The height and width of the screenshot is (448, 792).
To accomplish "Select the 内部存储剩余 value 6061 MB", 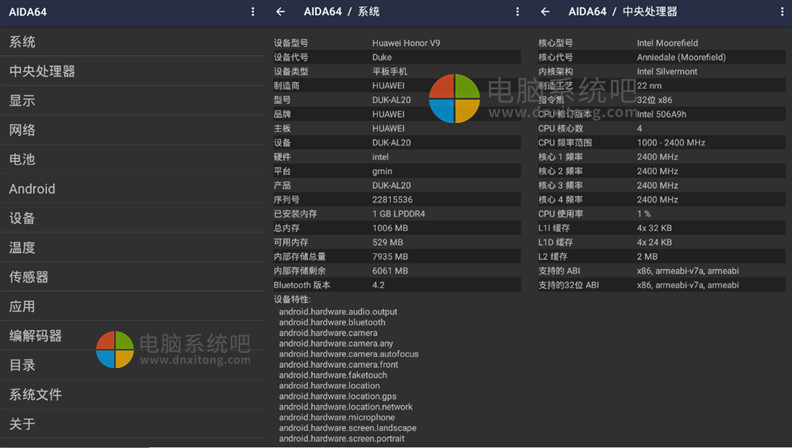I will point(390,271).
